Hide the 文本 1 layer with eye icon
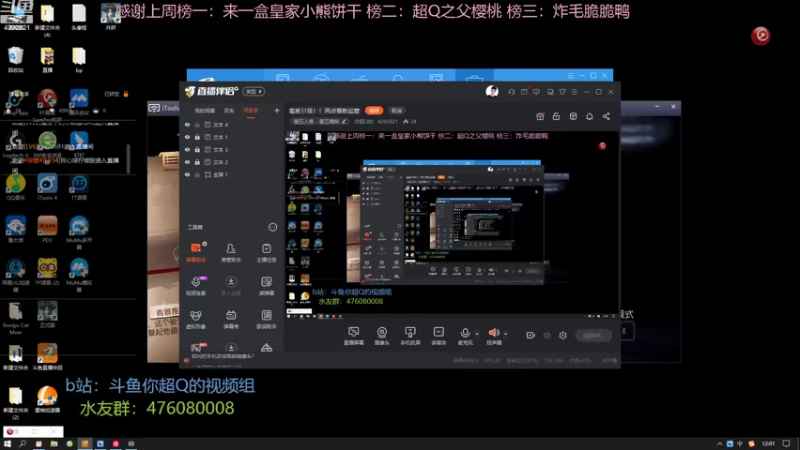The width and height of the screenshot is (800, 450). coord(187,137)
